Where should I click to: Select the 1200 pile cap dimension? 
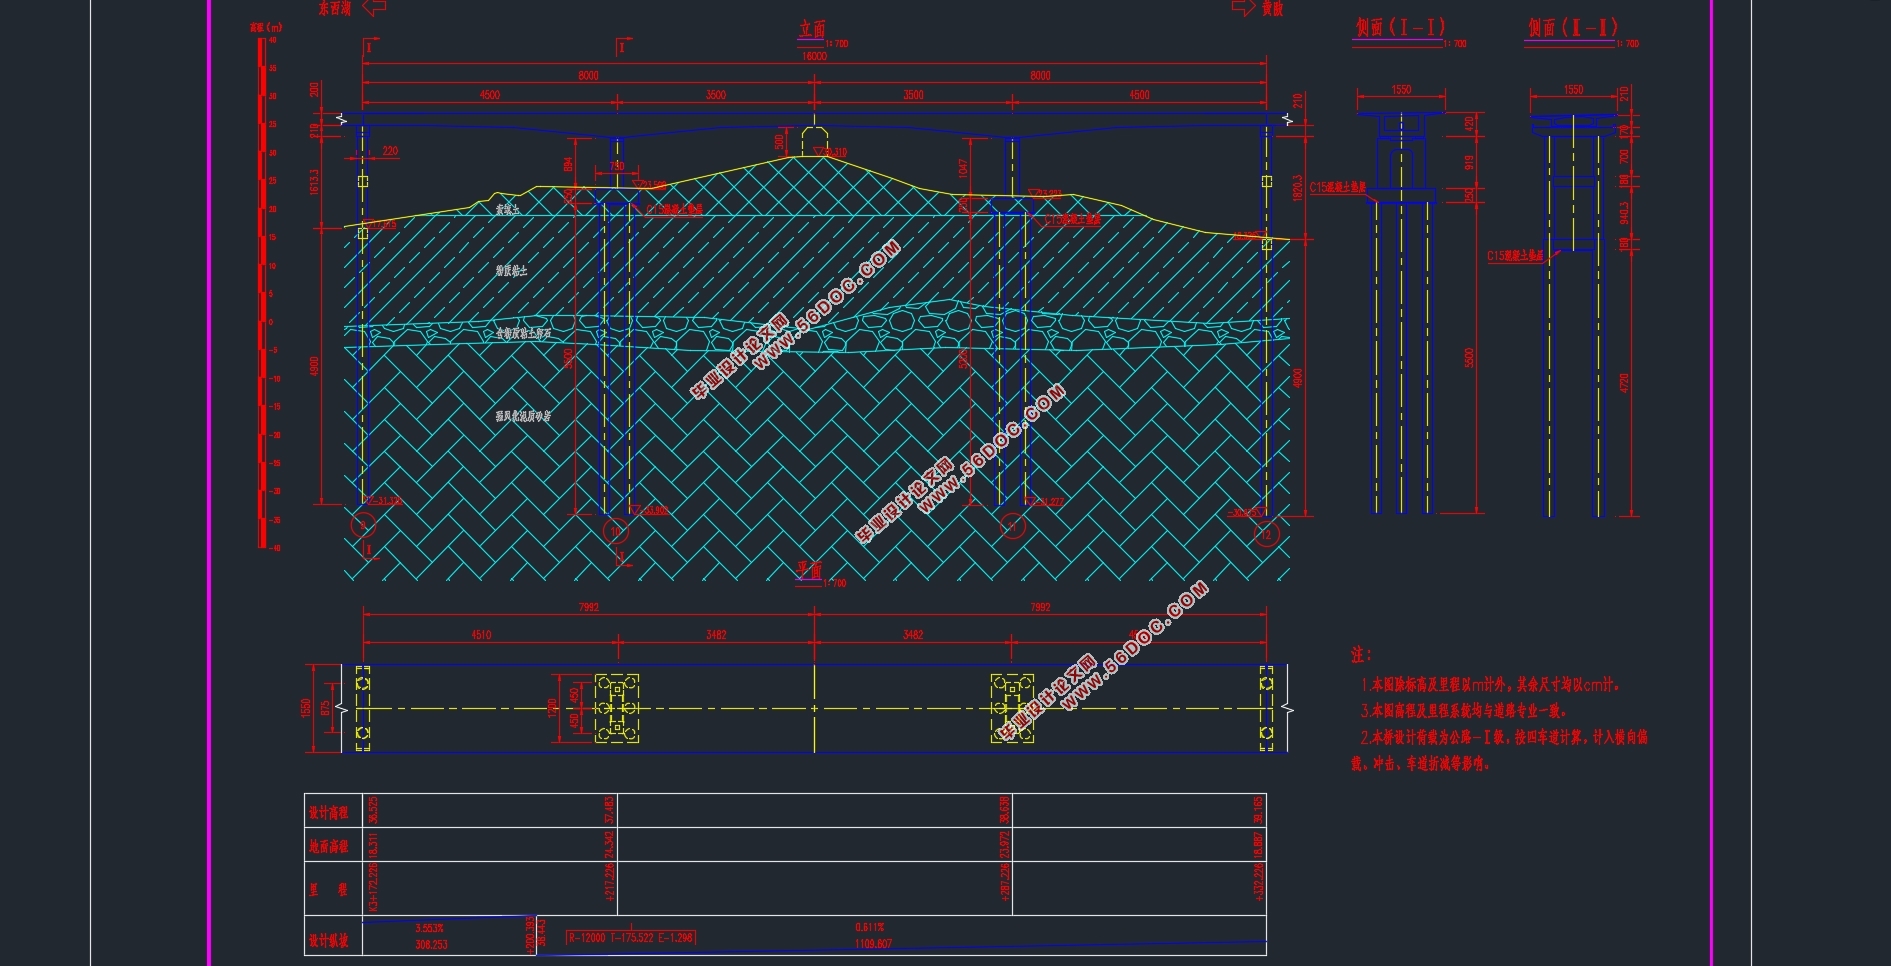point(552,708)
